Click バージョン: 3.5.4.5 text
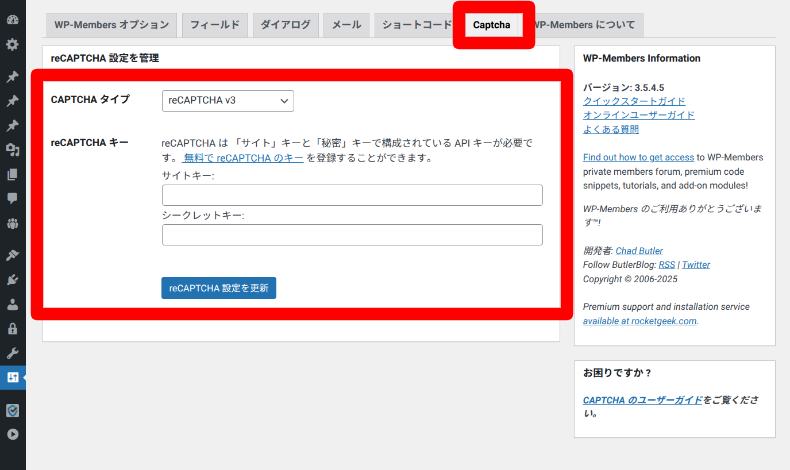This screenshot has width=790, height=470. (x=623, y=88)
